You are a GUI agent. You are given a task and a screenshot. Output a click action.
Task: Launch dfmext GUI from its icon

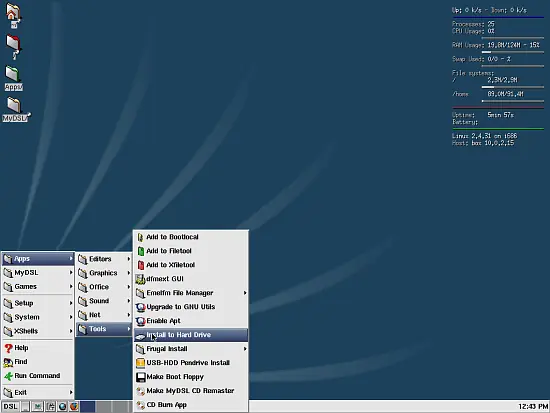click(x=140, y=279)
